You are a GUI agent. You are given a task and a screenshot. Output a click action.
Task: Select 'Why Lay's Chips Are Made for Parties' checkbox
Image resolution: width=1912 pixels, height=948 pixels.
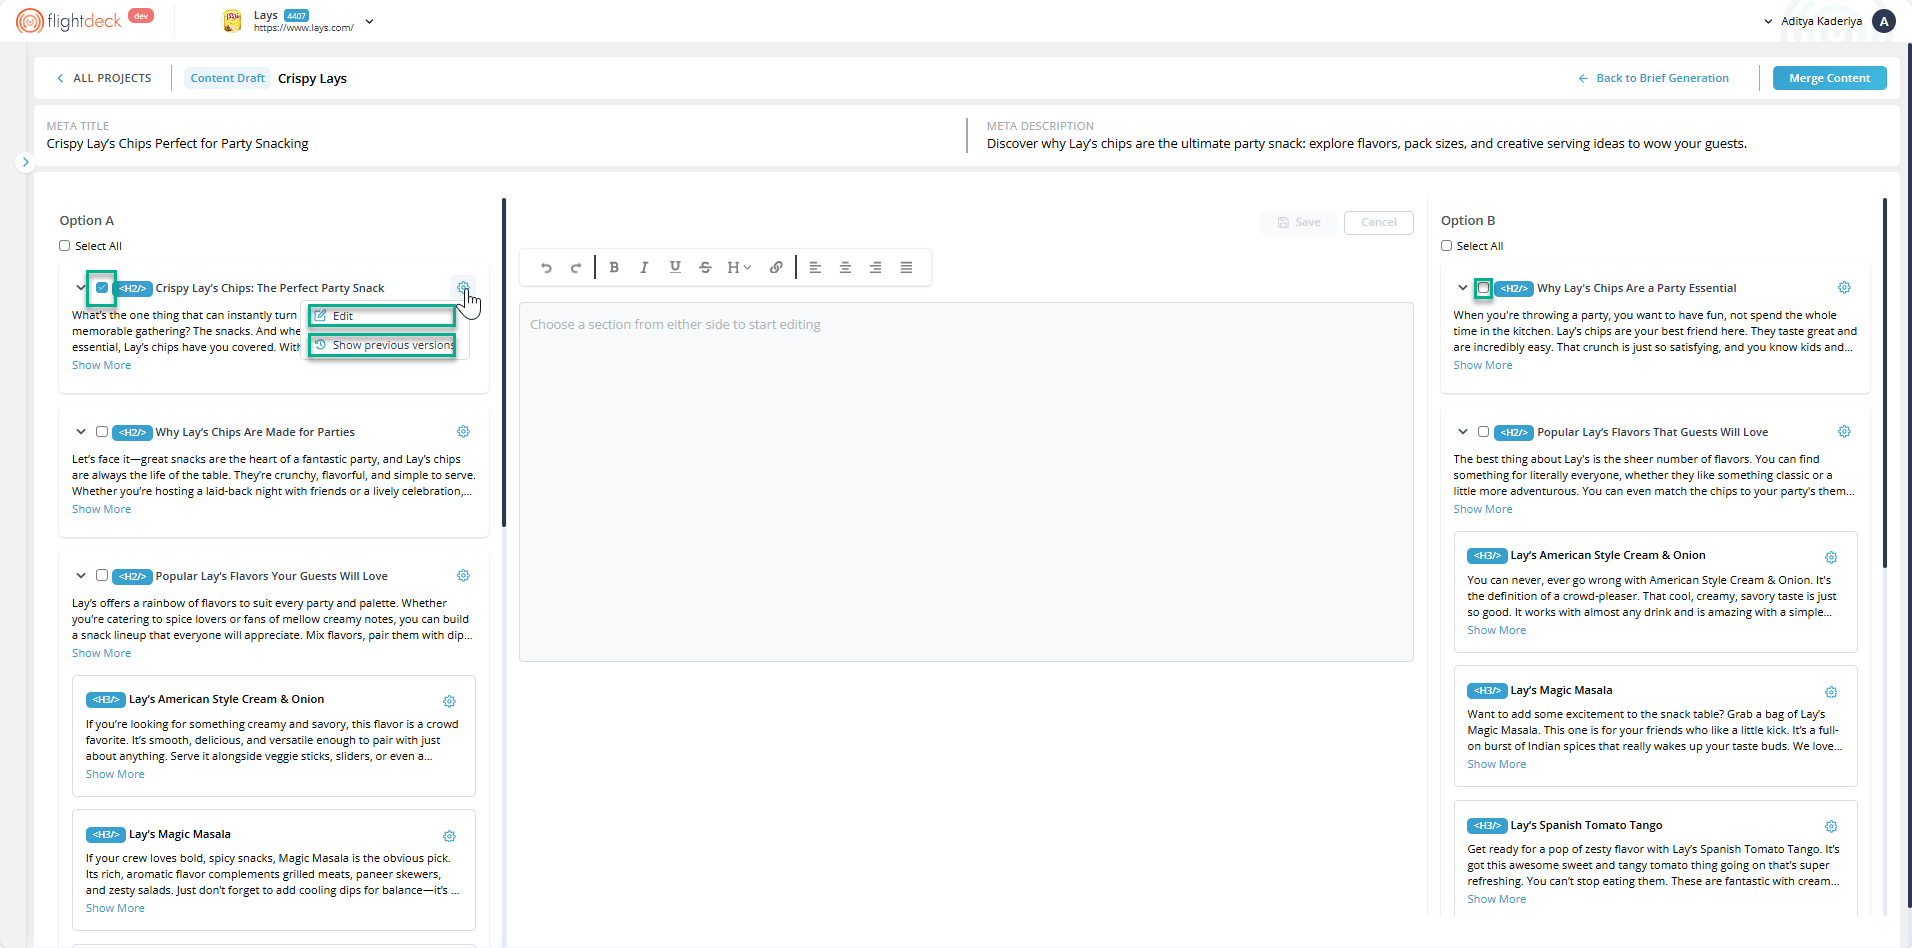(x=102, y=432)
